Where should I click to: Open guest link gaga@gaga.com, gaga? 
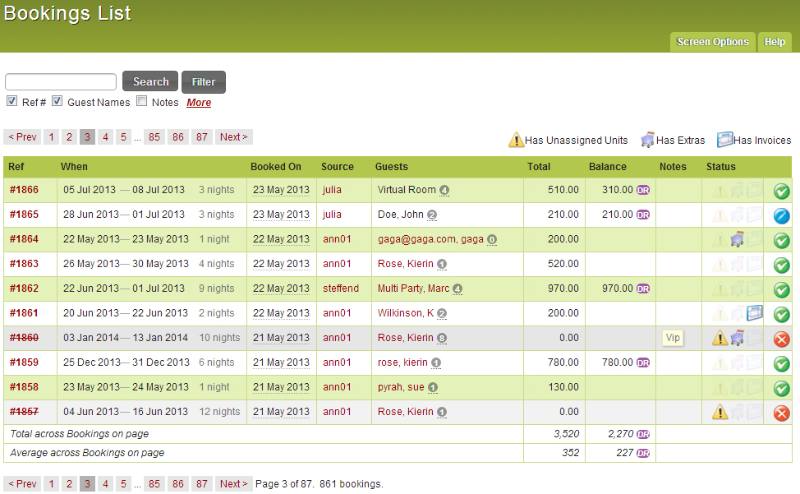pos(430,239)
